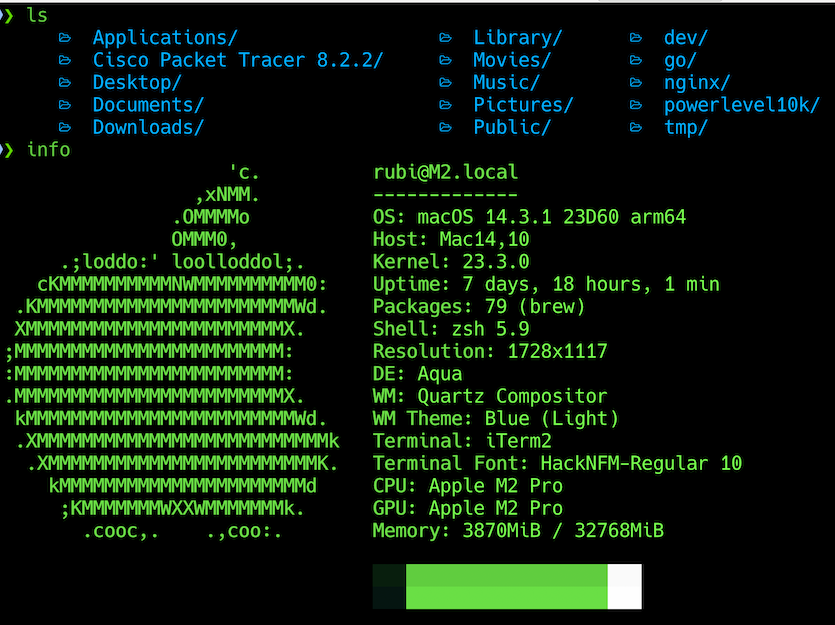
Task: Click the folder icon beside go/
Action: point(636,60)
